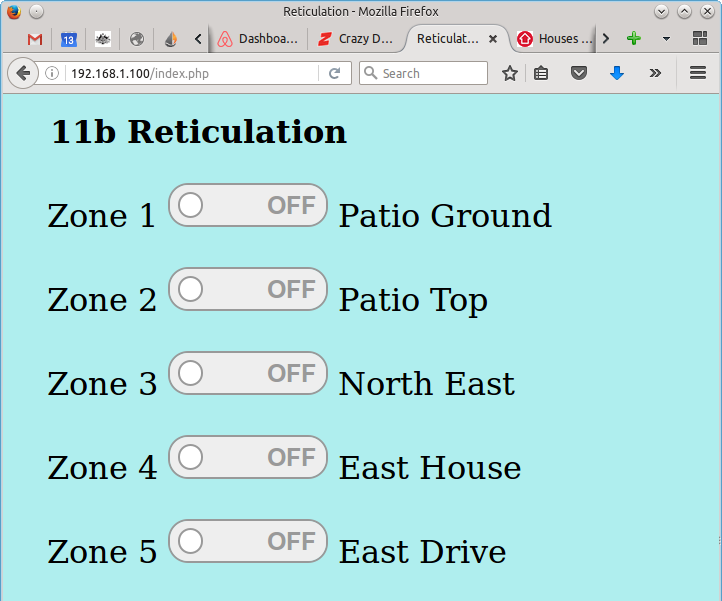
Task: Click the round window pin button in title bar
Action: (x=36, y=12)
